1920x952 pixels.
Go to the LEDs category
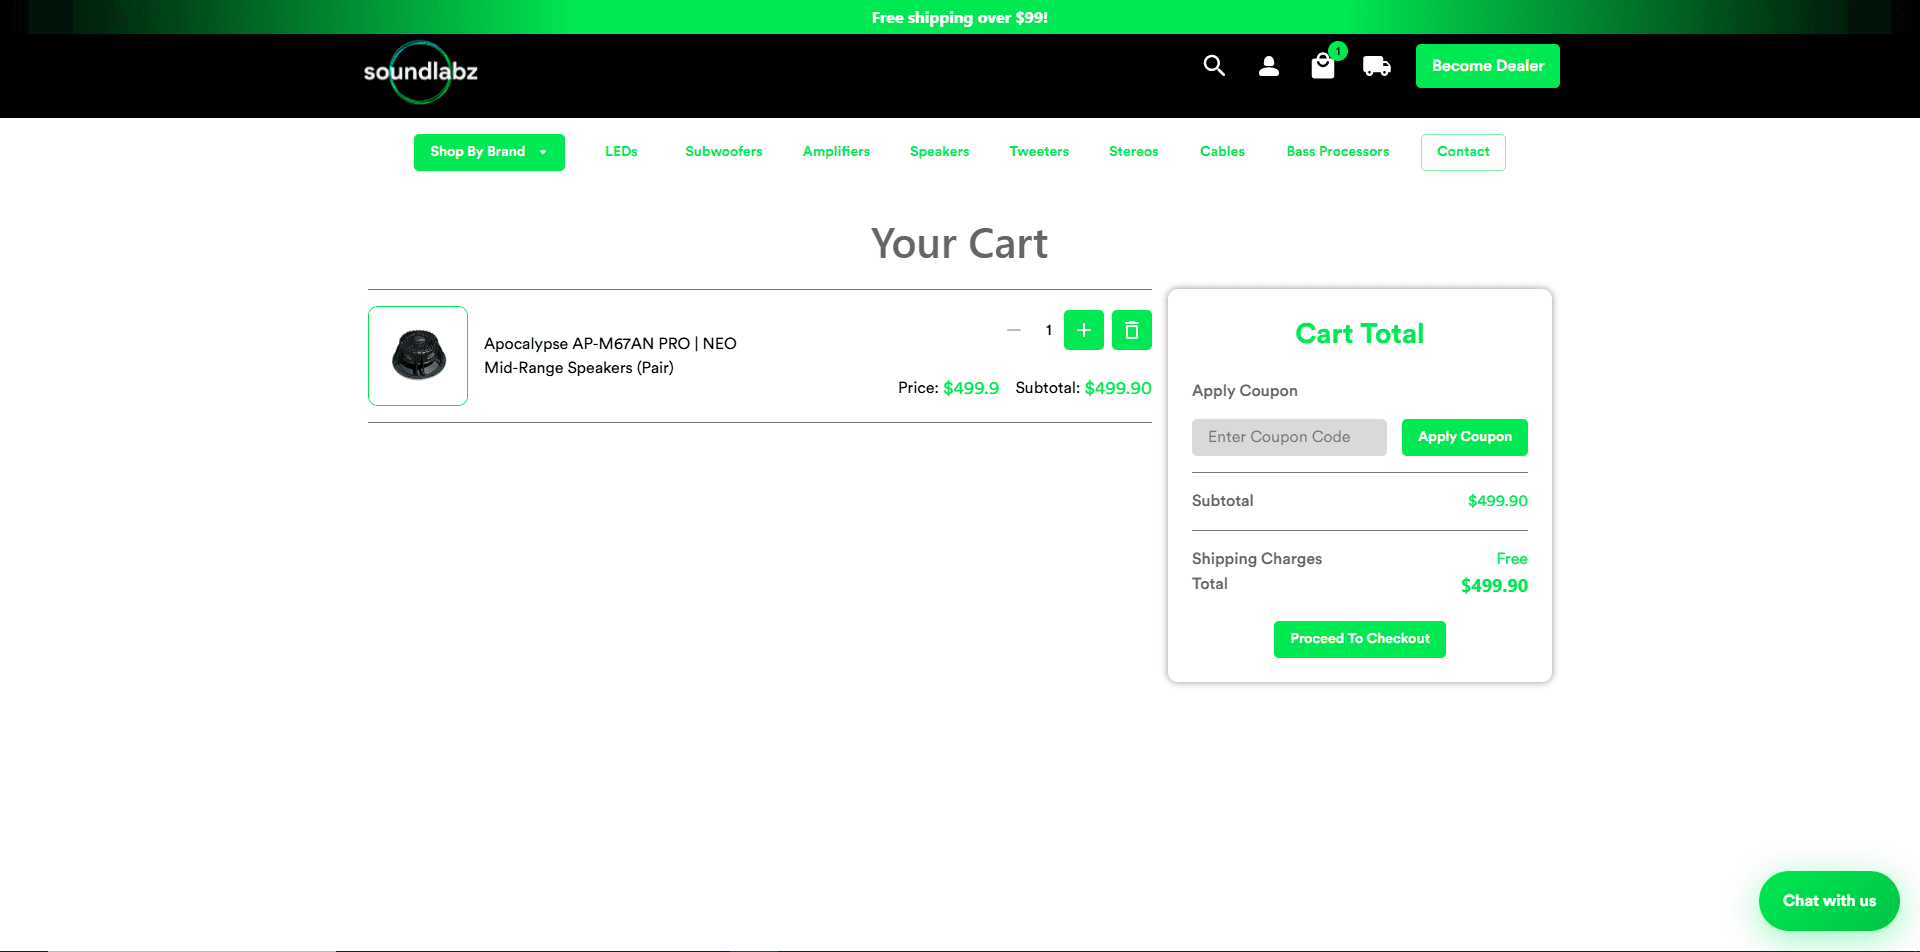pos(621,152)
